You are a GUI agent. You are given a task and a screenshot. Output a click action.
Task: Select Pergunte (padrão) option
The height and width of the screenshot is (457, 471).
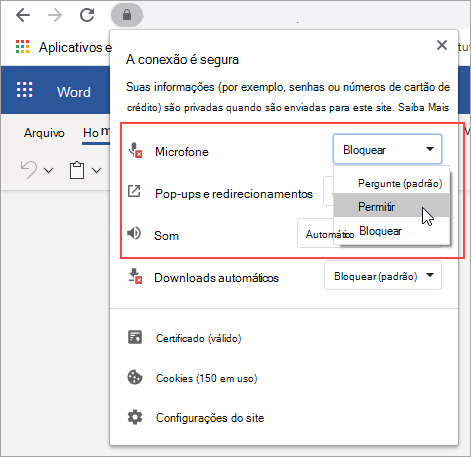coord(392,183)
